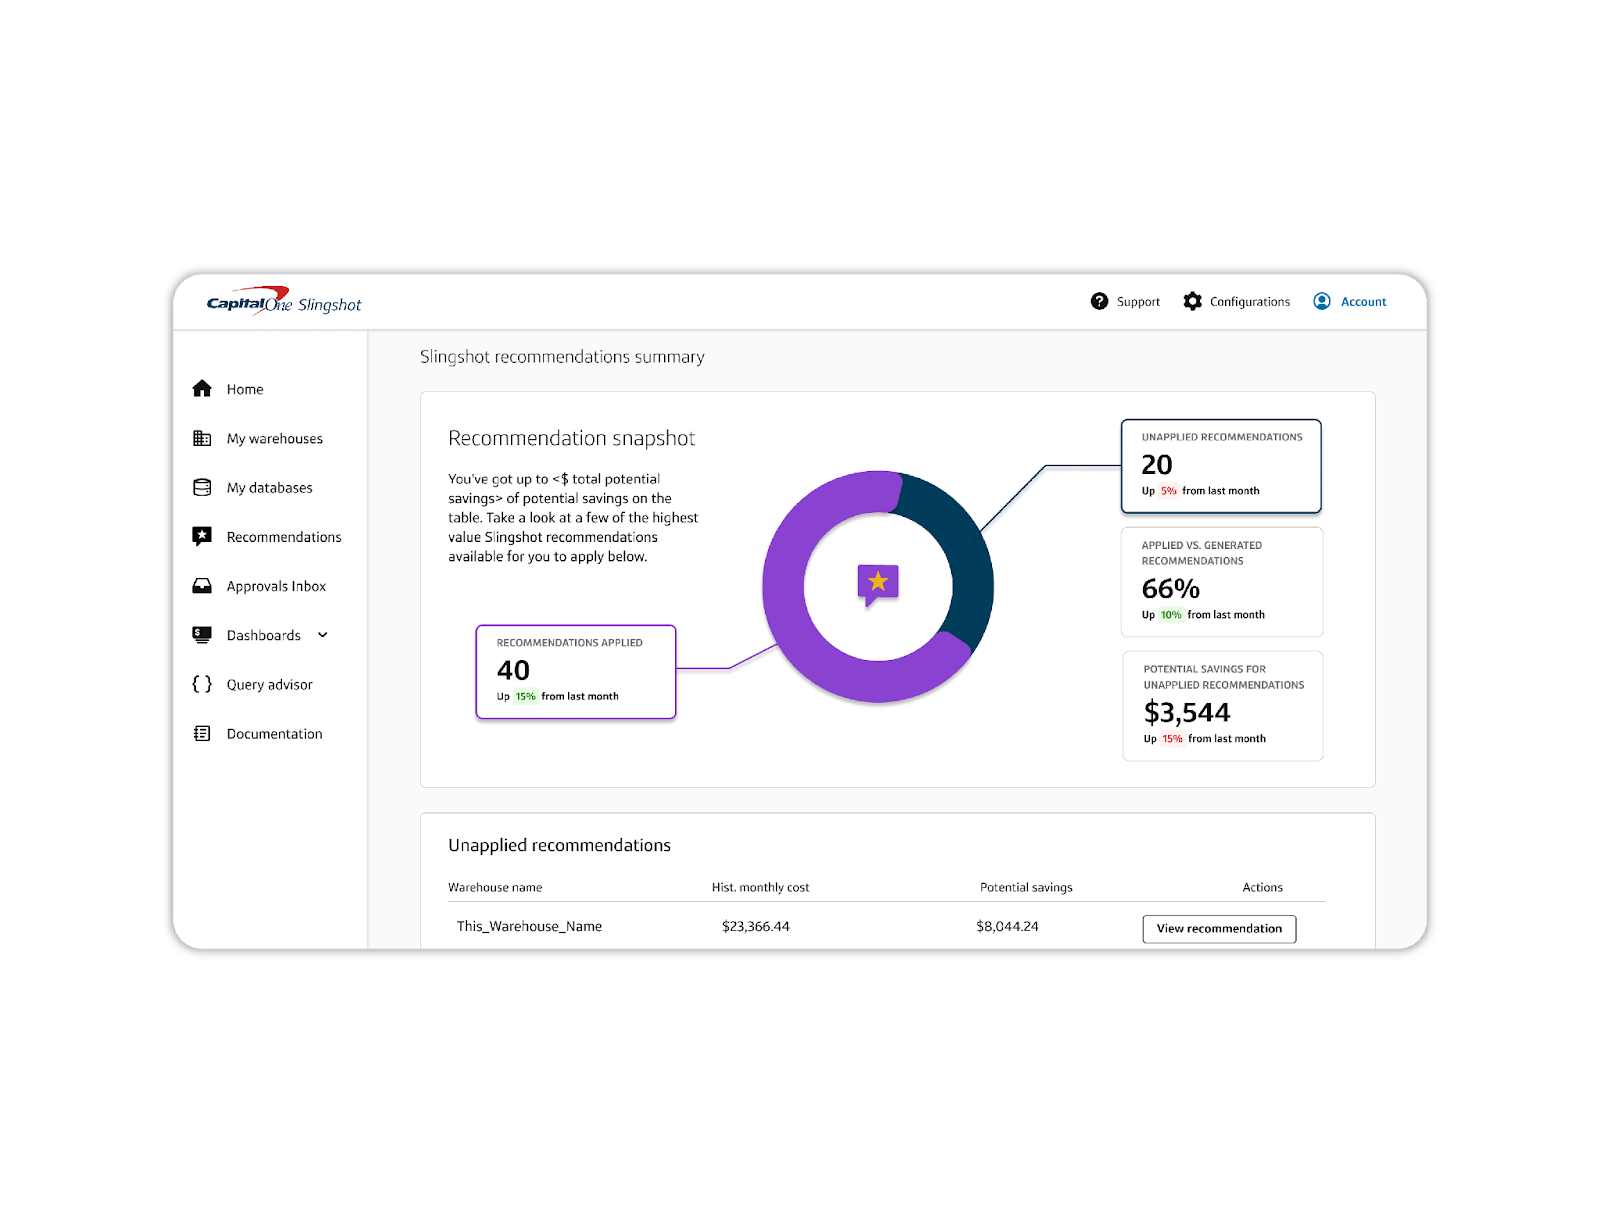Click the View recommendation button
The image size is (1600, 1223).
(1218, 928)
